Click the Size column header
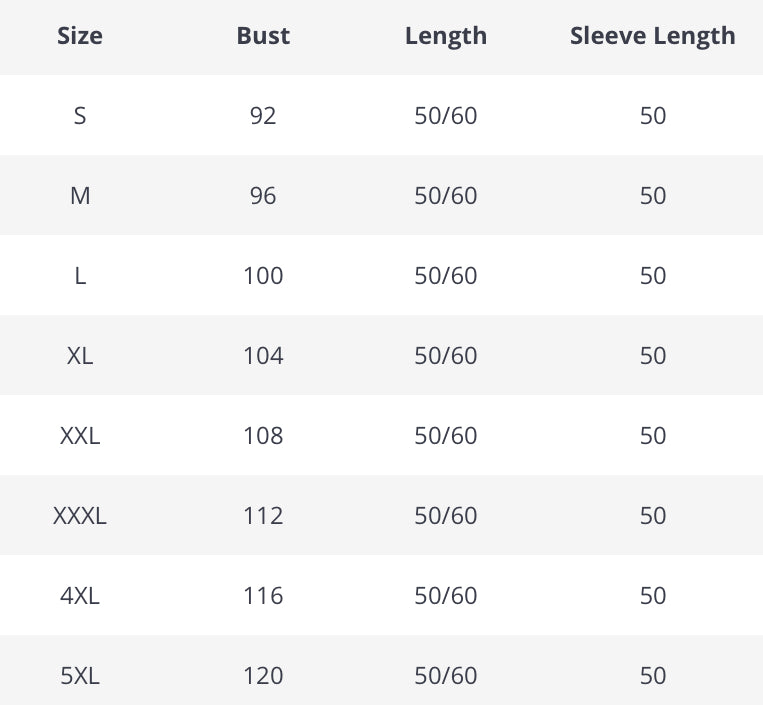 pyautogui.click(x=80, y=36)
